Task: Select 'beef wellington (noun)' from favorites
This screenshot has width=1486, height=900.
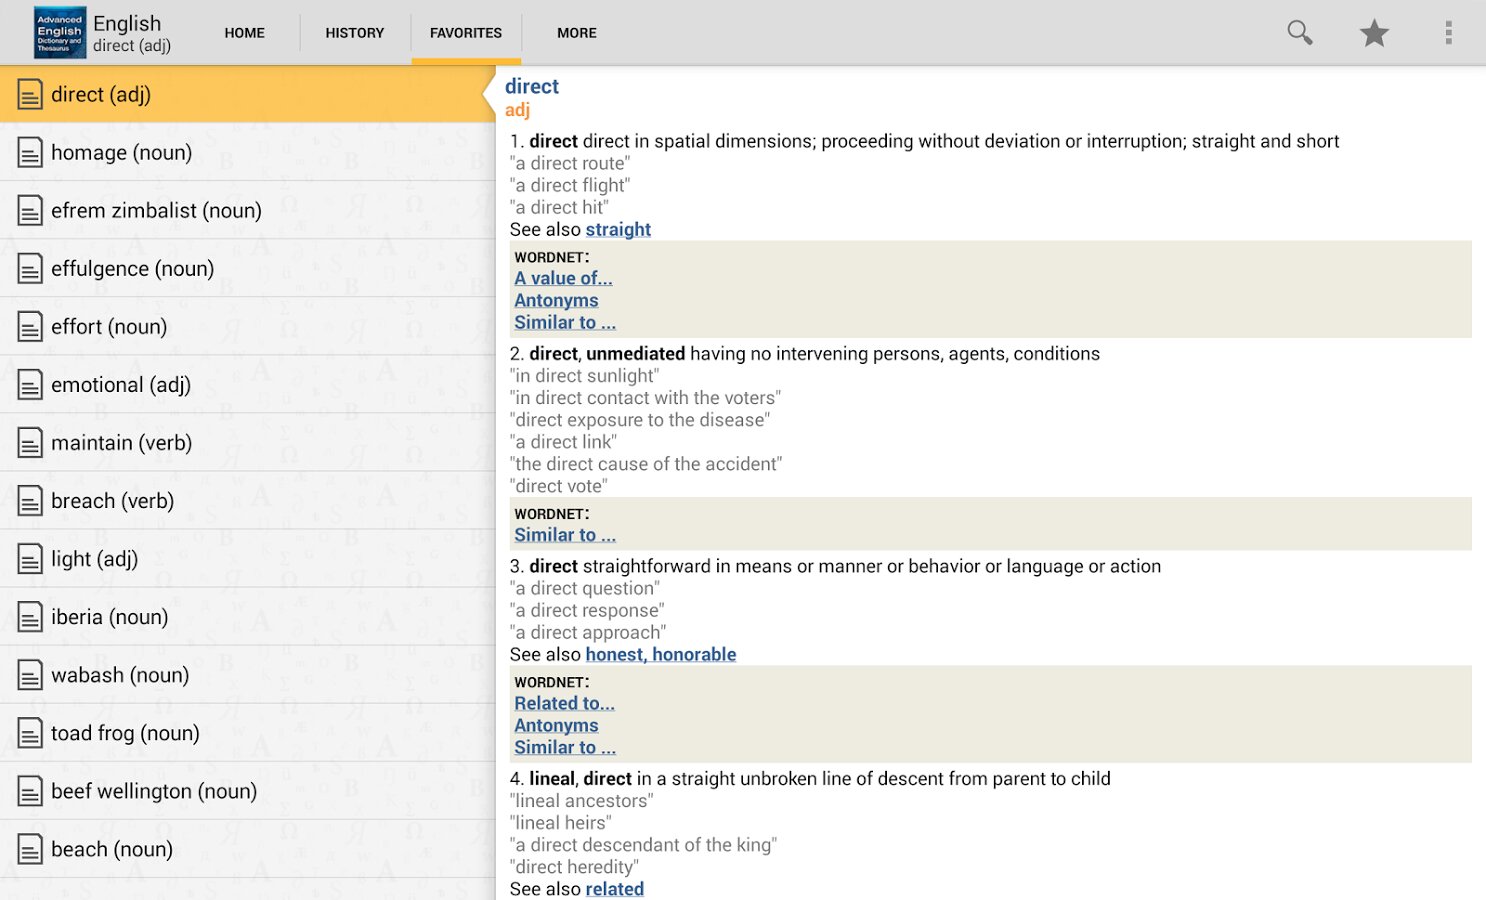Action: pos(154,791)
